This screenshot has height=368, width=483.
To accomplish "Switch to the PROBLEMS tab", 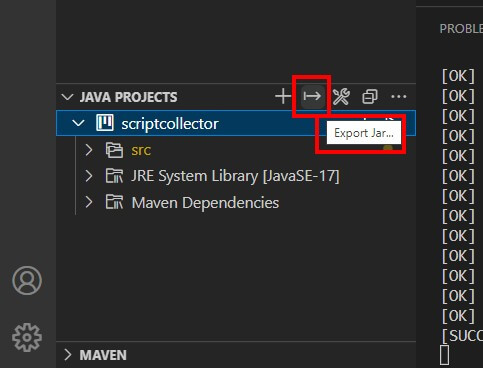I will coord(461,29).
